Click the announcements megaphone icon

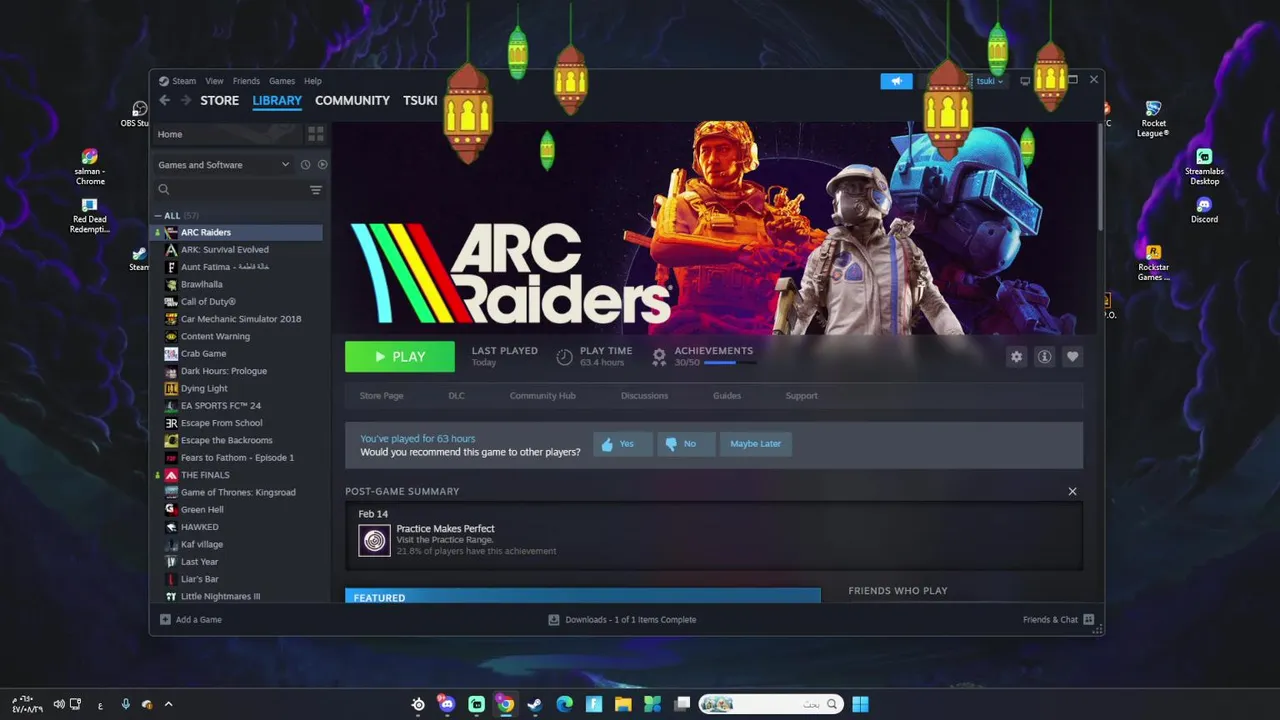[896, 81]
